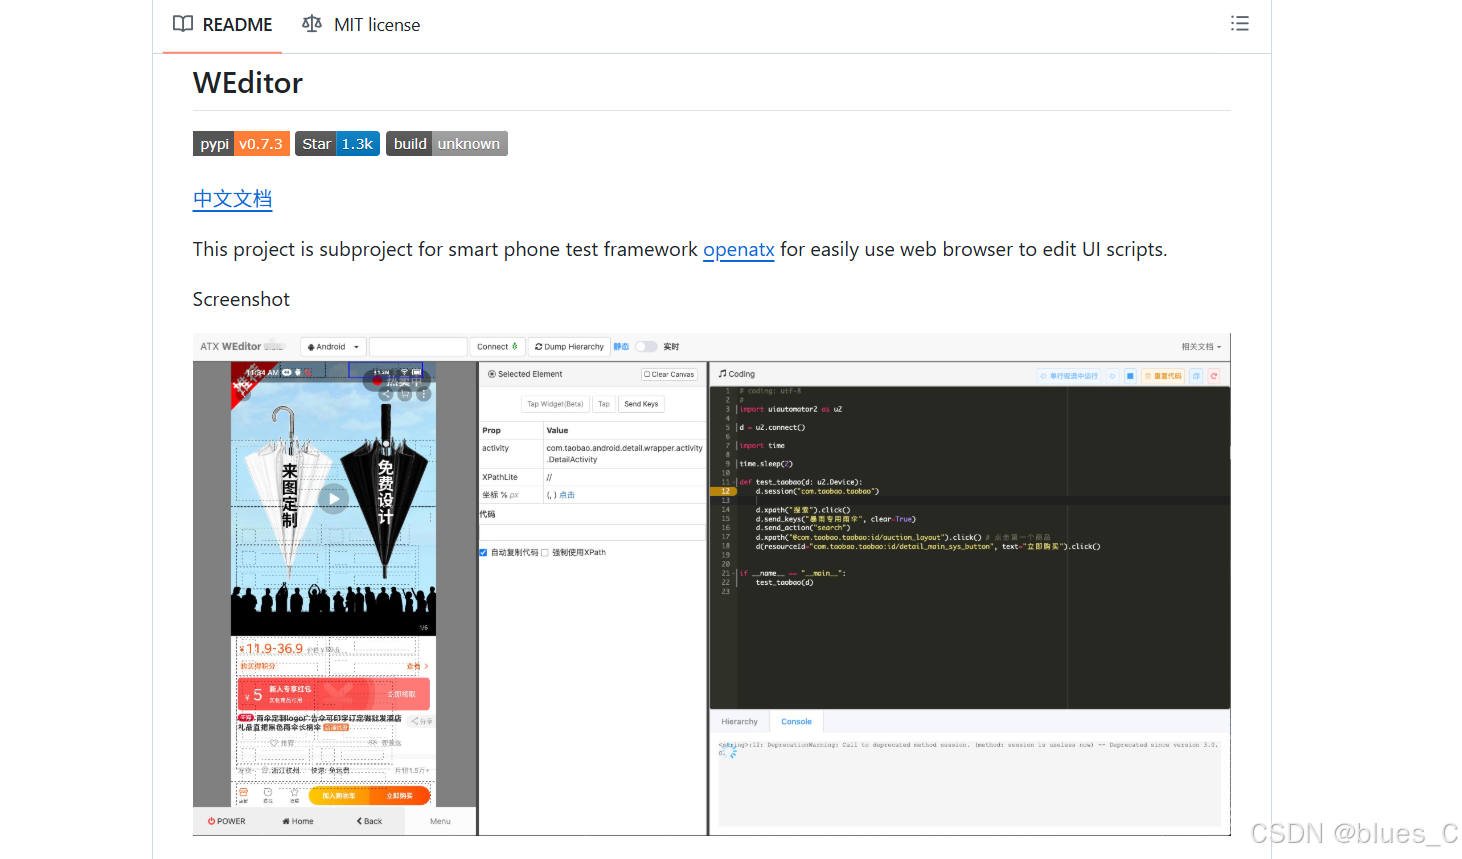Click the gear run icon in Coding toolbar

[x=1112, y=376]
